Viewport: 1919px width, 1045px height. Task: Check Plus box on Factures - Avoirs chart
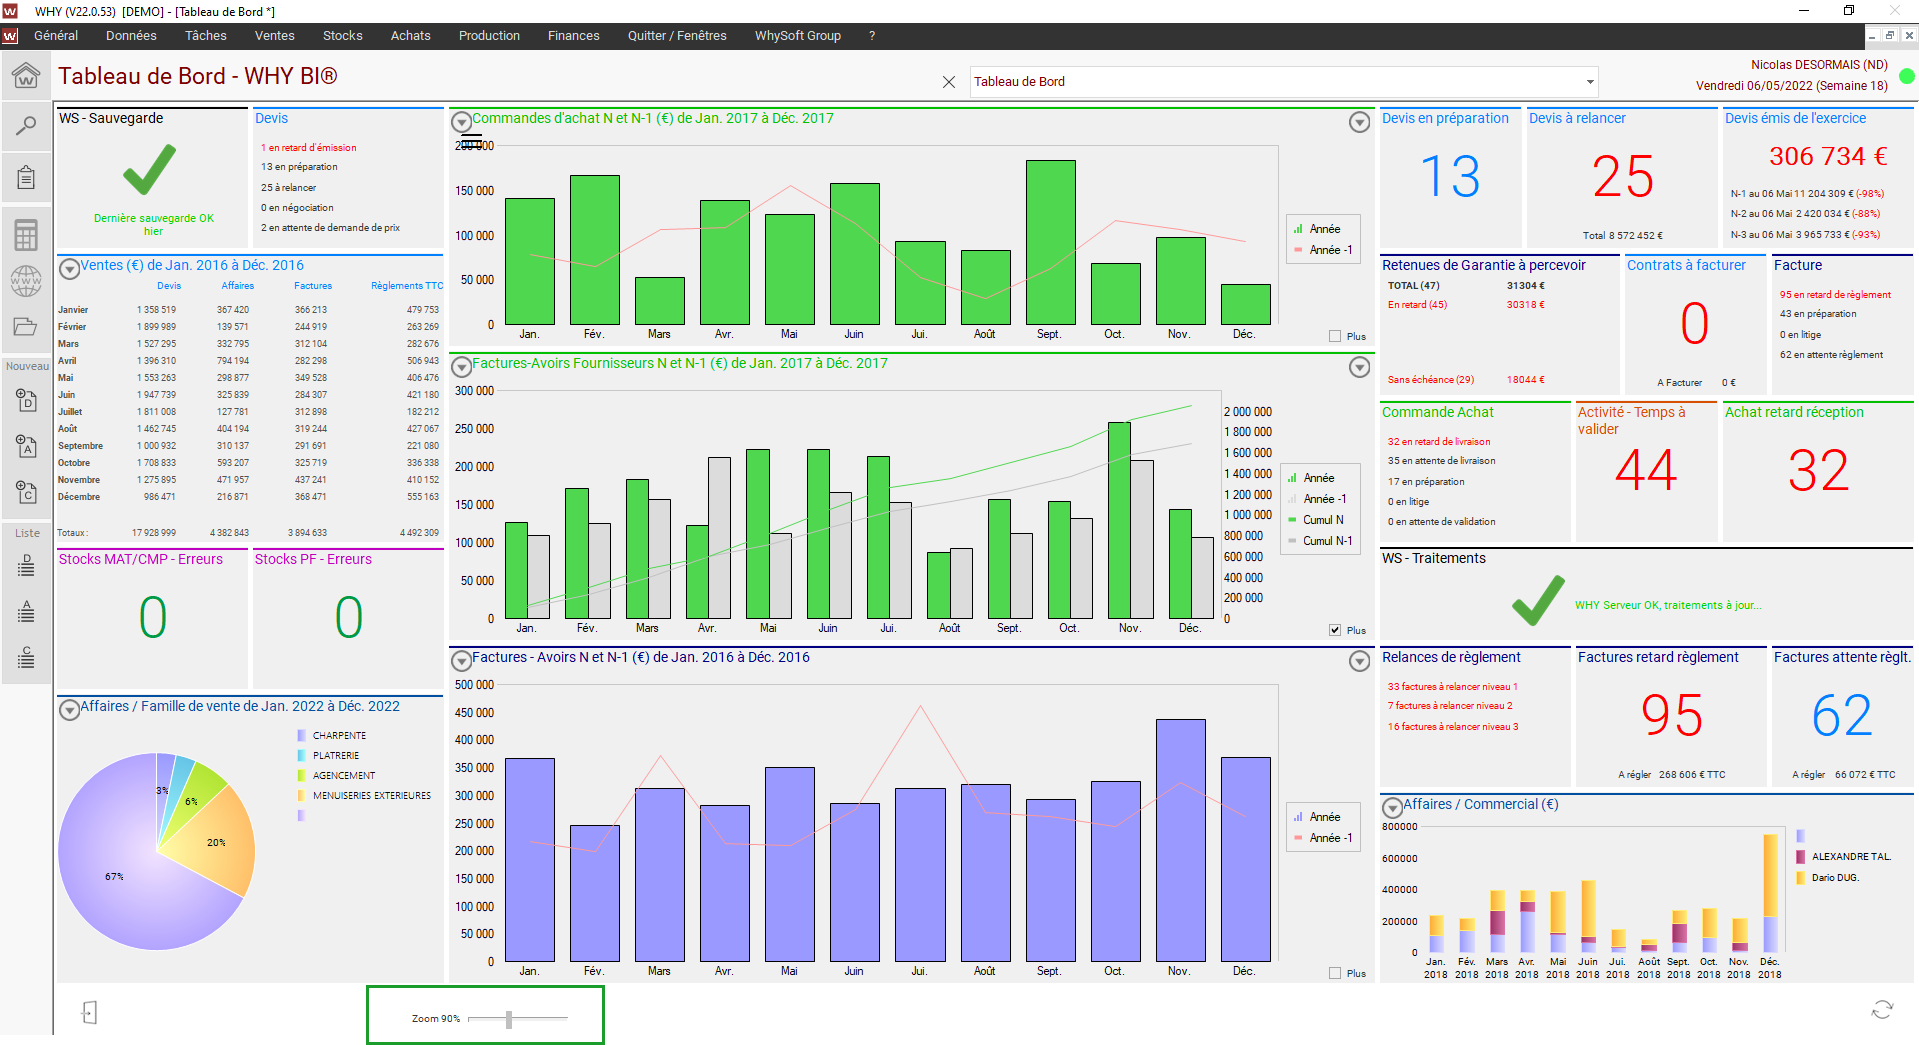click(x=1335, y=973)
